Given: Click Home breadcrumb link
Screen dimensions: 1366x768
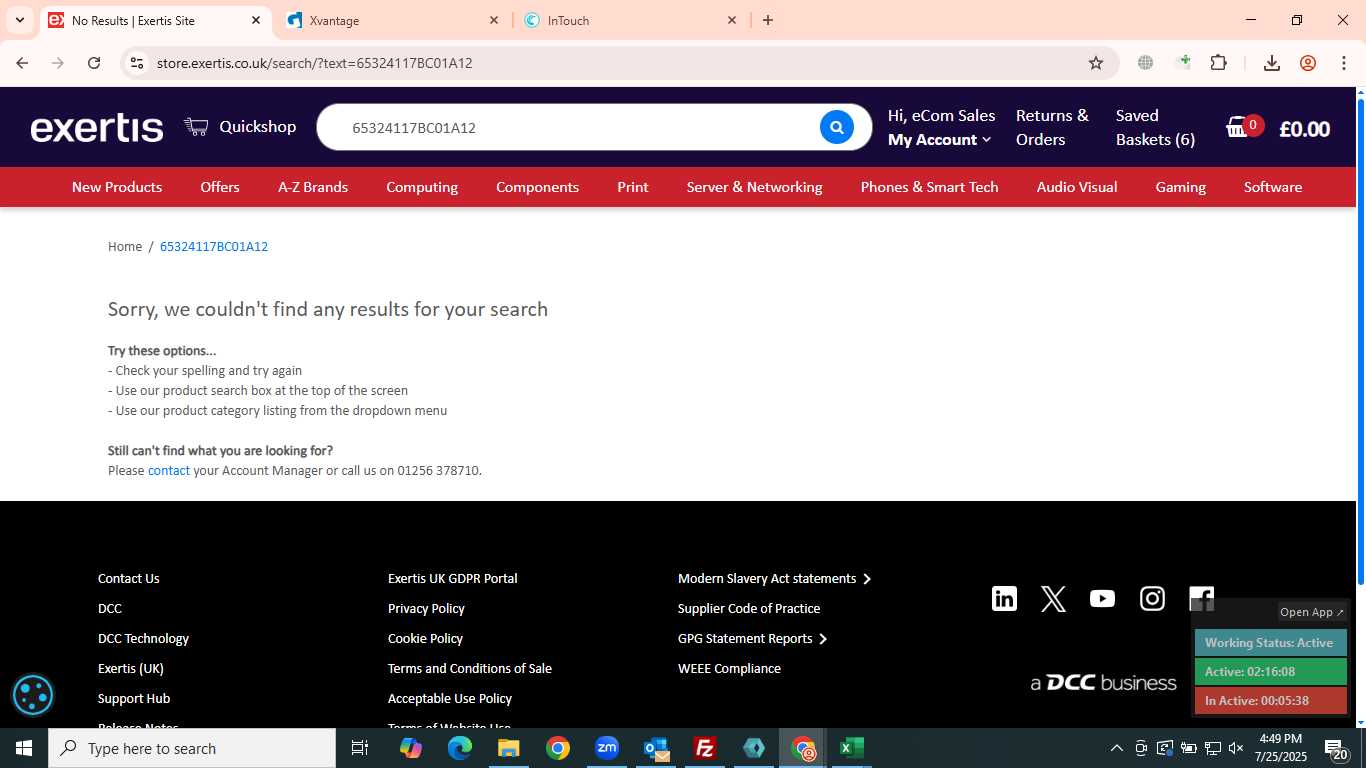Looking at the screenshot, I should (125, 247).
